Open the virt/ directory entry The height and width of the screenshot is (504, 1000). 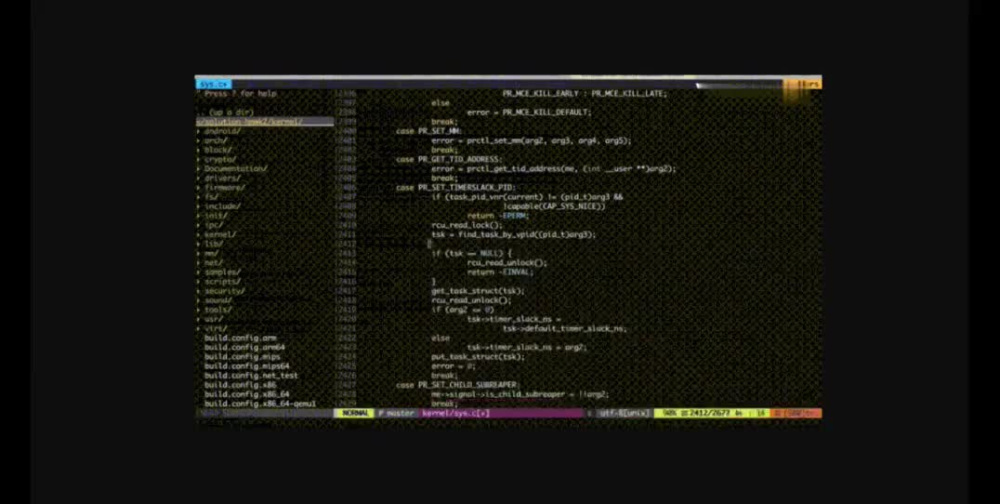click(x=216, y=329)
